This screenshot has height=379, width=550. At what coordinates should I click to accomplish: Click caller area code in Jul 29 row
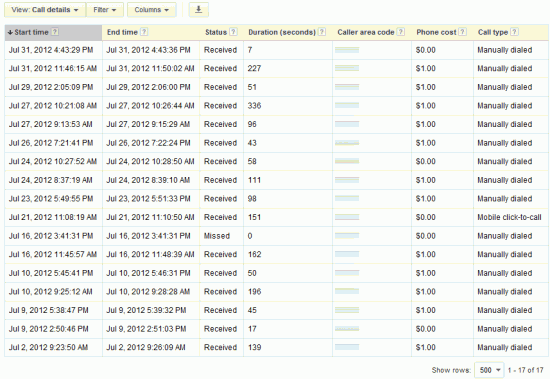[347, 87]
